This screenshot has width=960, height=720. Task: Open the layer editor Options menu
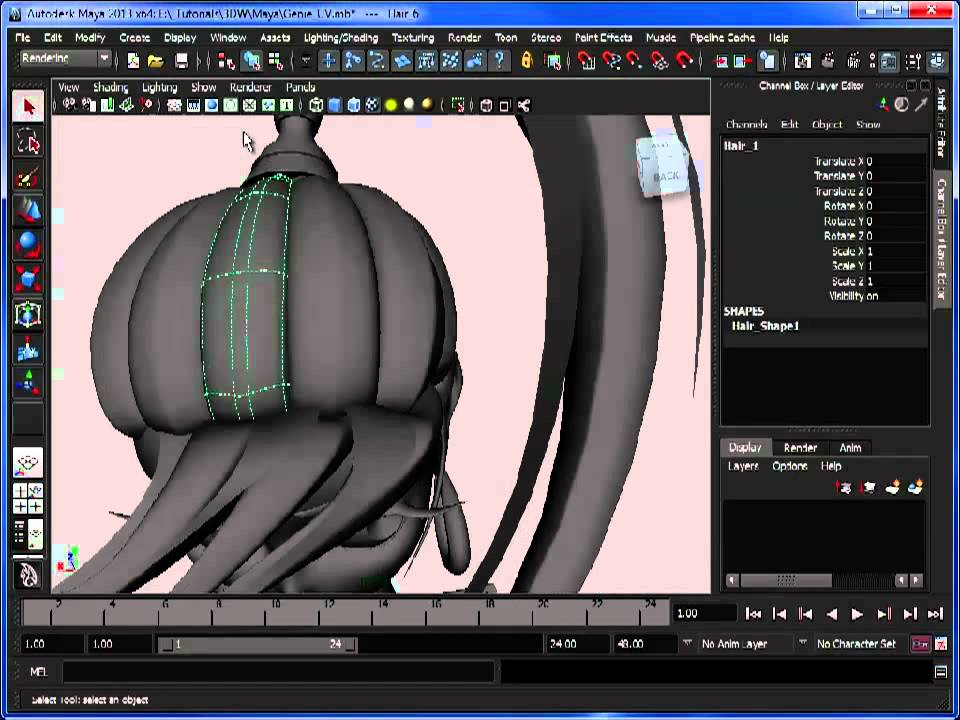(x=790, y=466)
